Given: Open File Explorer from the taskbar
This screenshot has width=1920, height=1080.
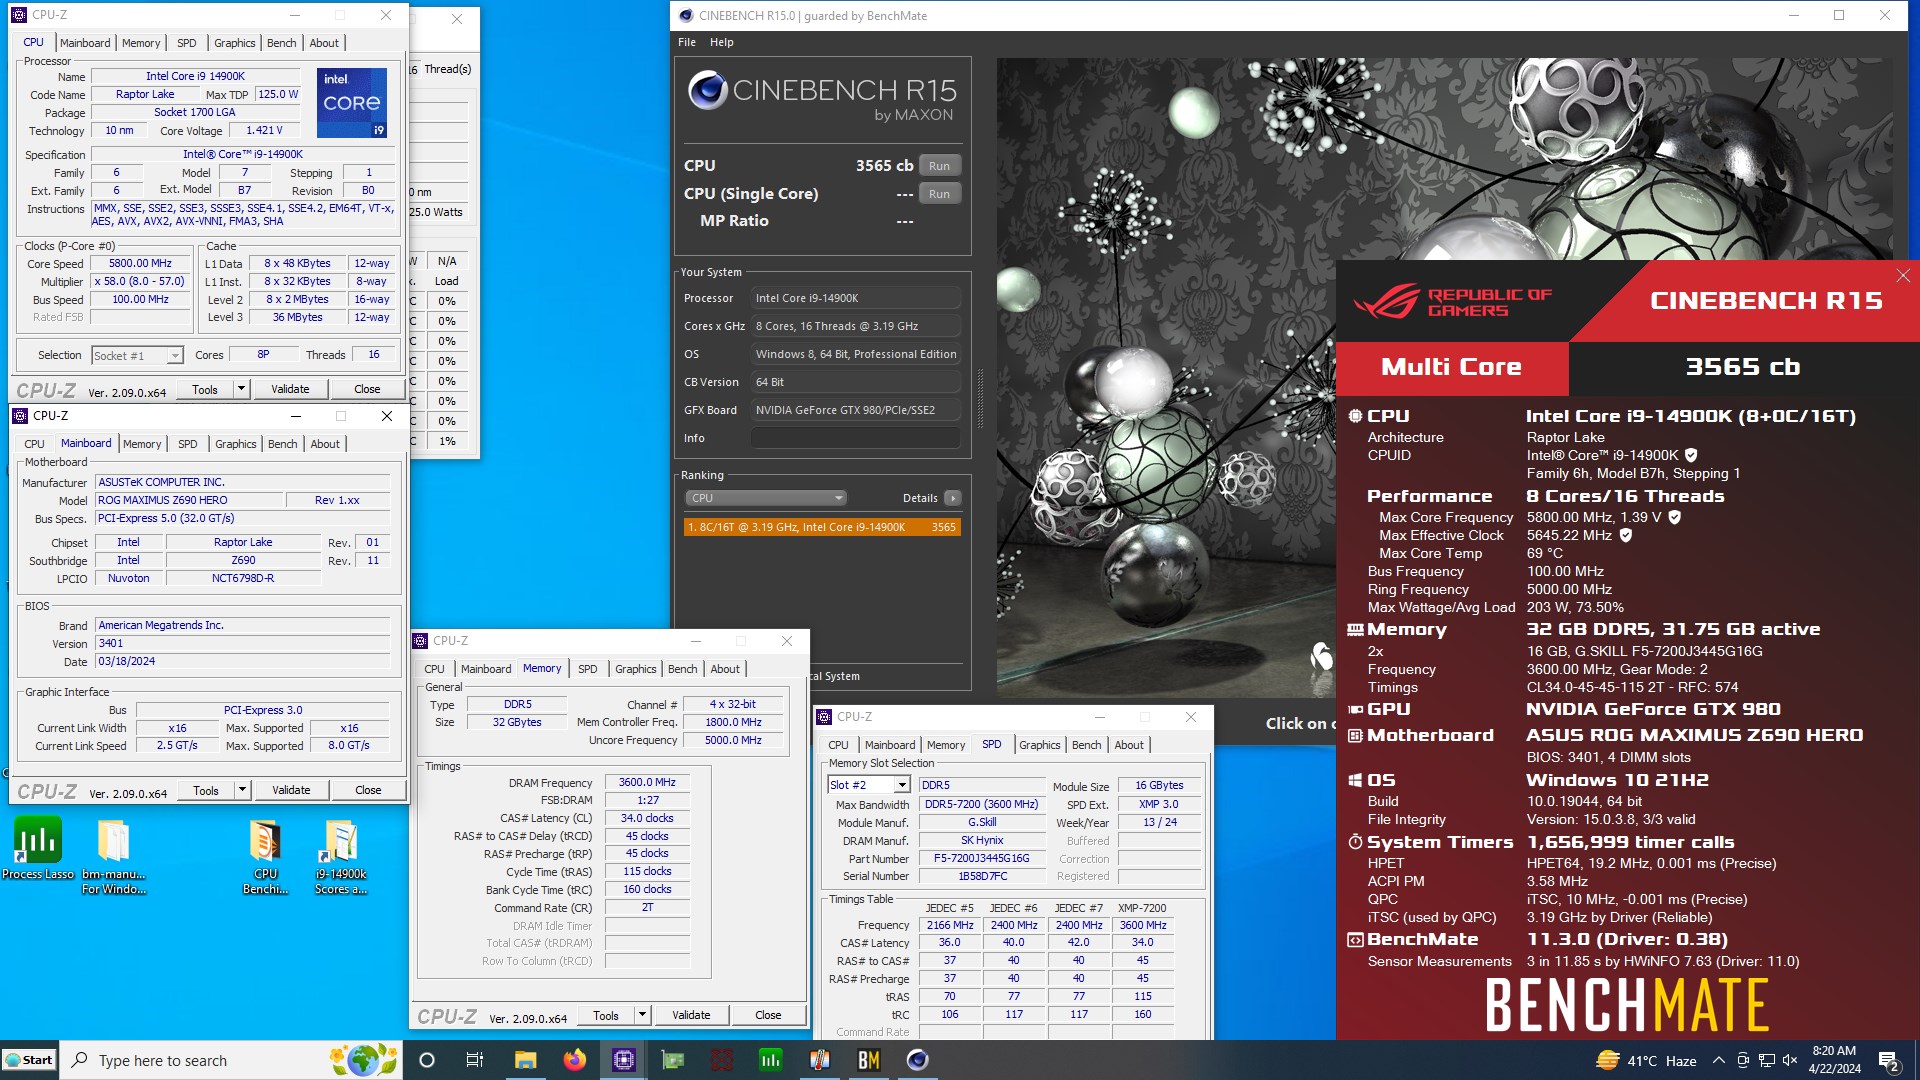Looking at the screenshot, I should click(525, 1060).
